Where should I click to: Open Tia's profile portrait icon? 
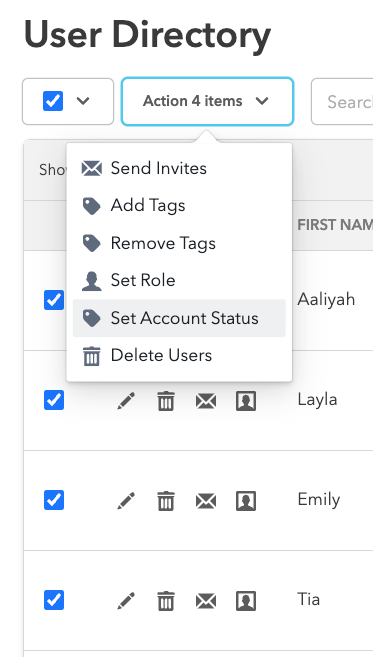(246, 601)
